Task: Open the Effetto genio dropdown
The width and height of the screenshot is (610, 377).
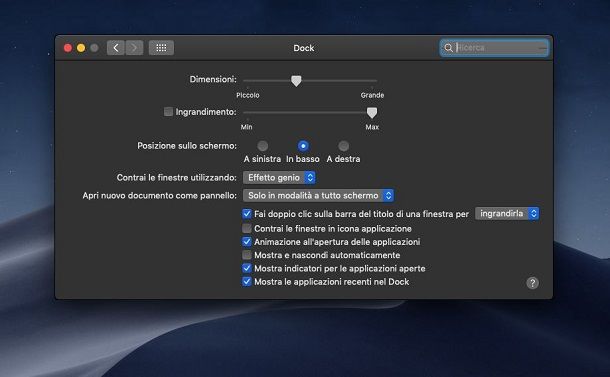Action: [x=279, y=177]
